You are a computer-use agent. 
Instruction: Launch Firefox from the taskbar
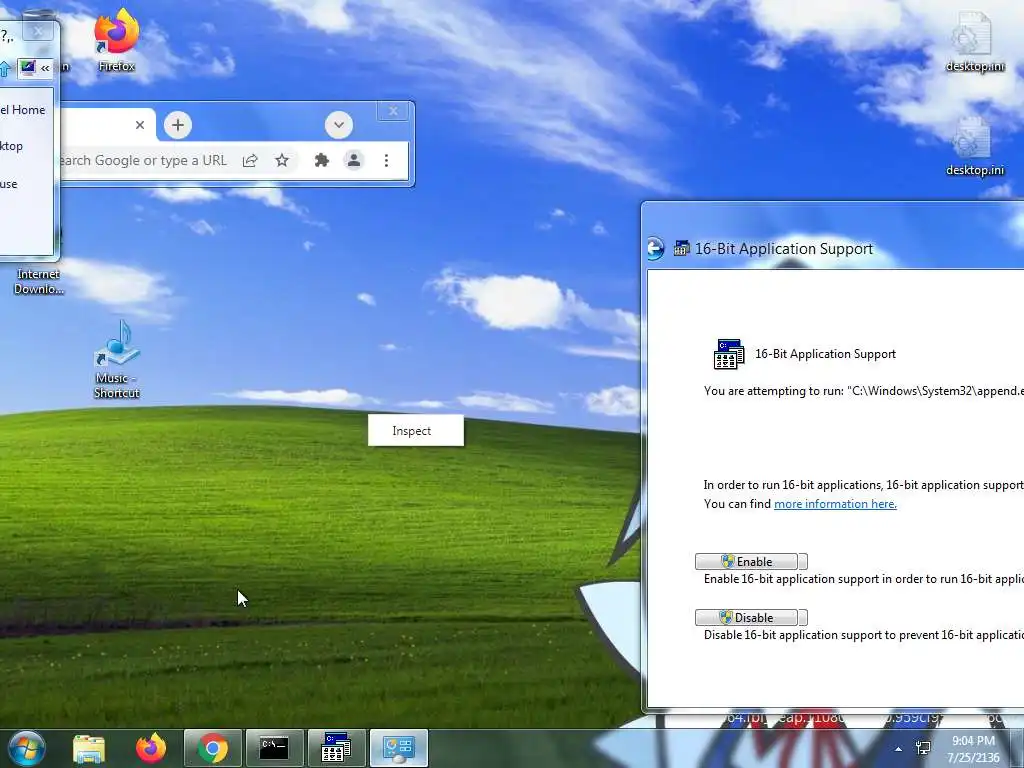pos(151,748)
